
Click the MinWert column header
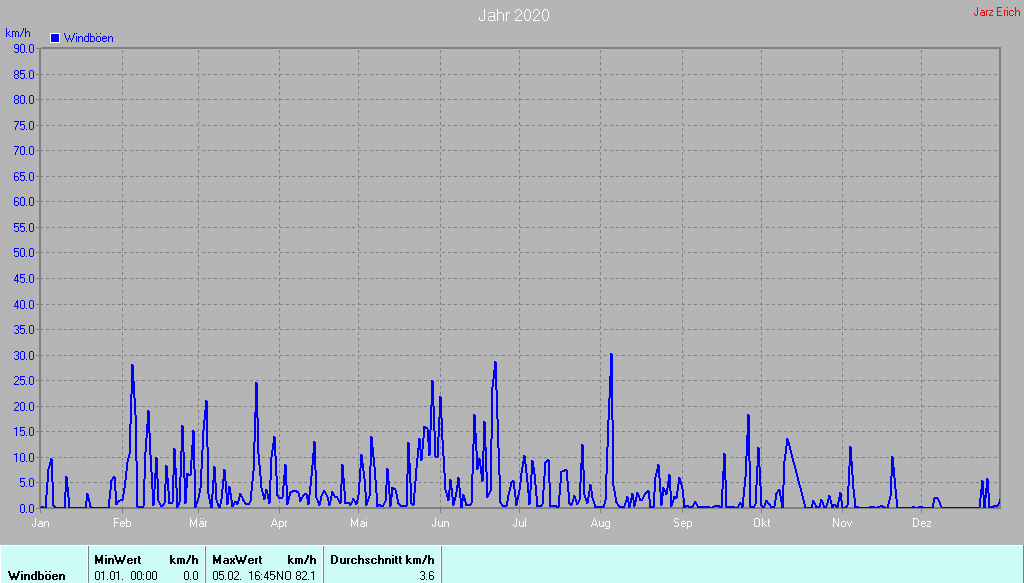(118, 559)
